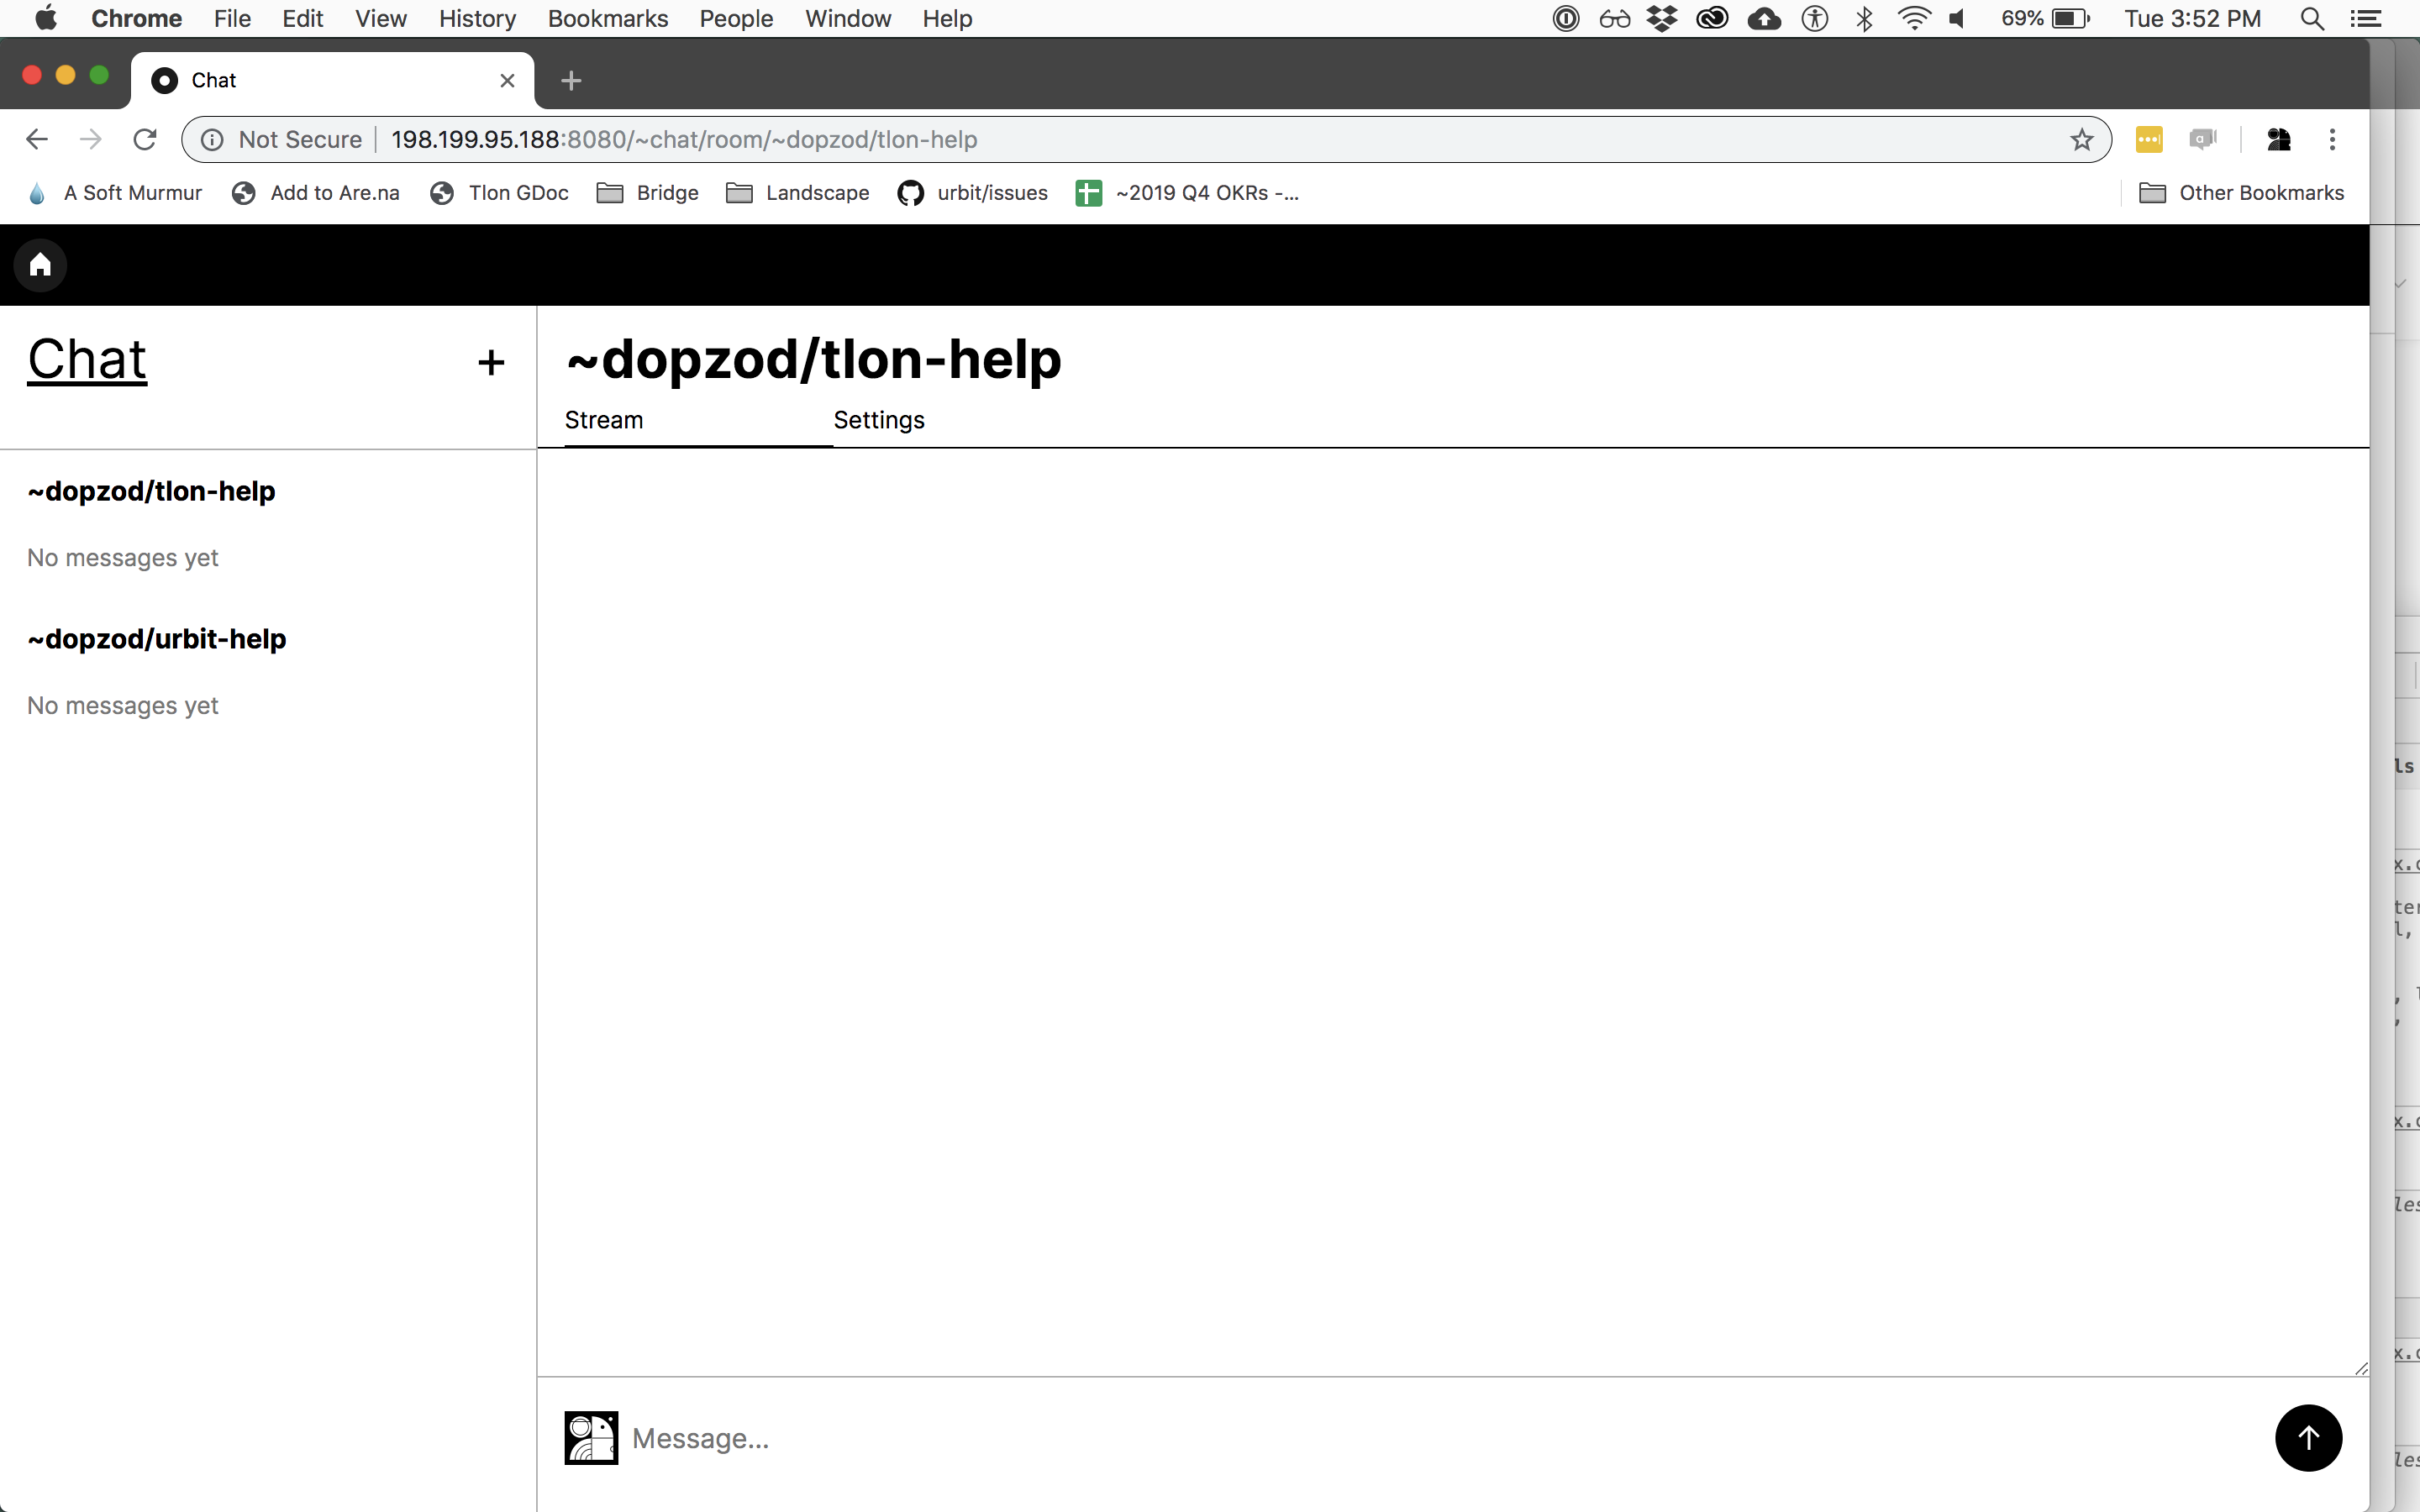Open the Wi-Fi status menu
Viewport: 2420px width, 1512px height.
pyautogui.click(x=1913, y=18)
